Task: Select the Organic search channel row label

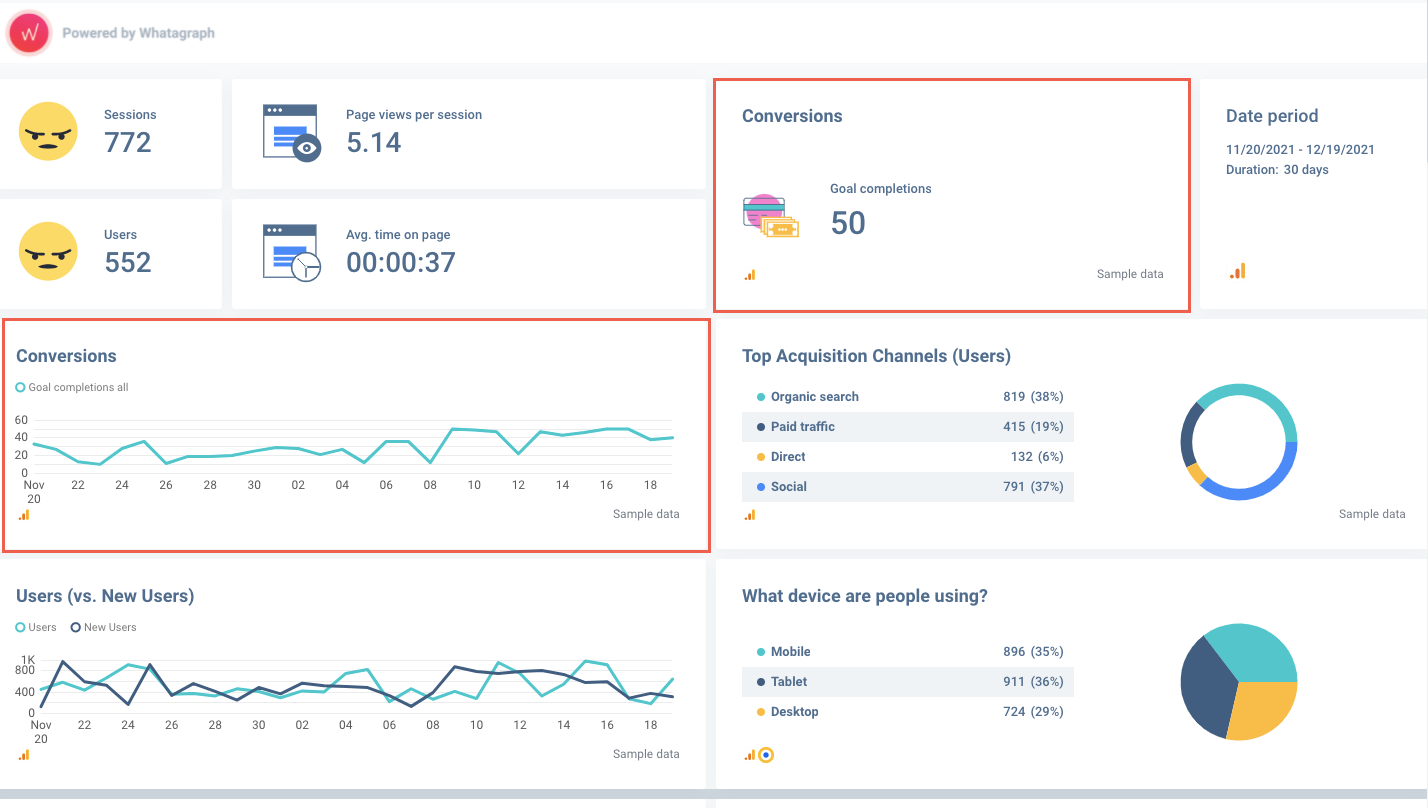Action: point(815,397)
